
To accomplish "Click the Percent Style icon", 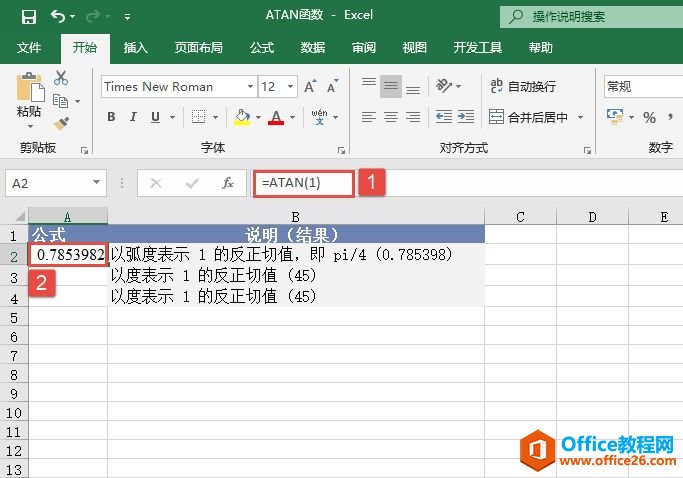I will pos(649,117).
